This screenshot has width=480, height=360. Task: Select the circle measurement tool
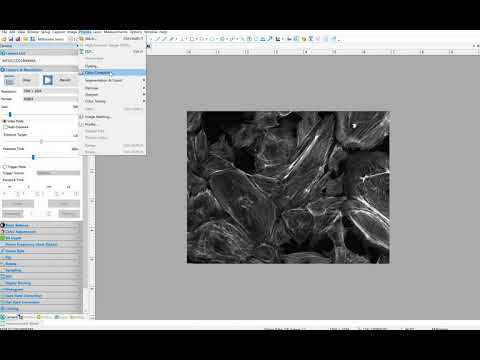(x=212, y=39)
